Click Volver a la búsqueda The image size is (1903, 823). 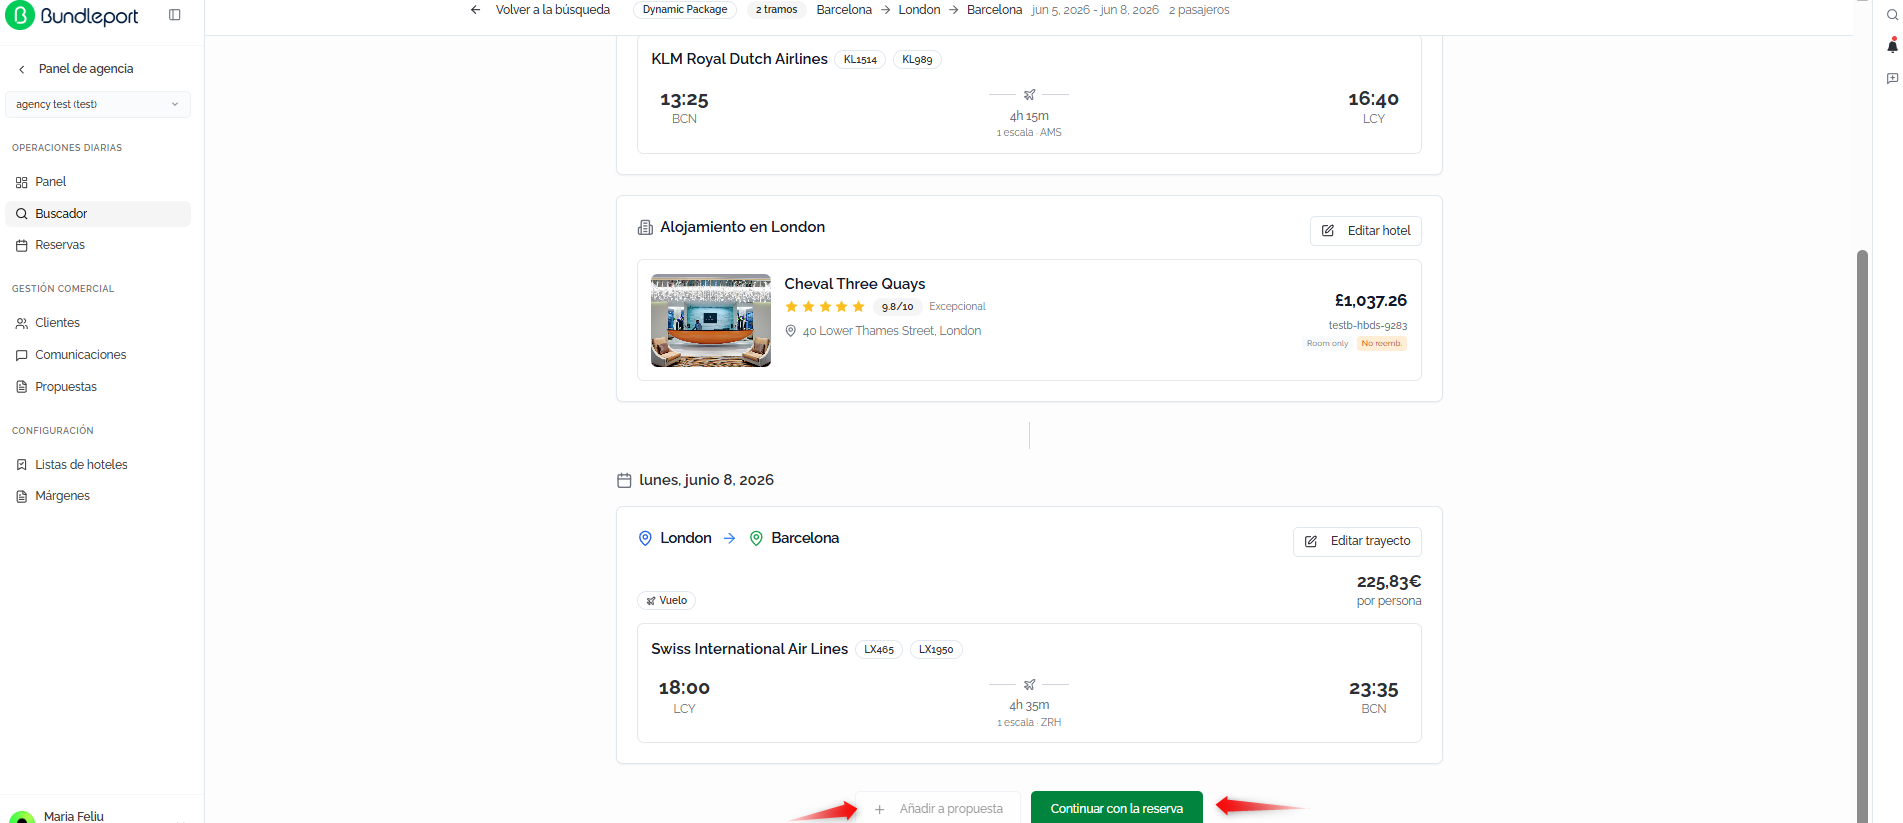552,10
